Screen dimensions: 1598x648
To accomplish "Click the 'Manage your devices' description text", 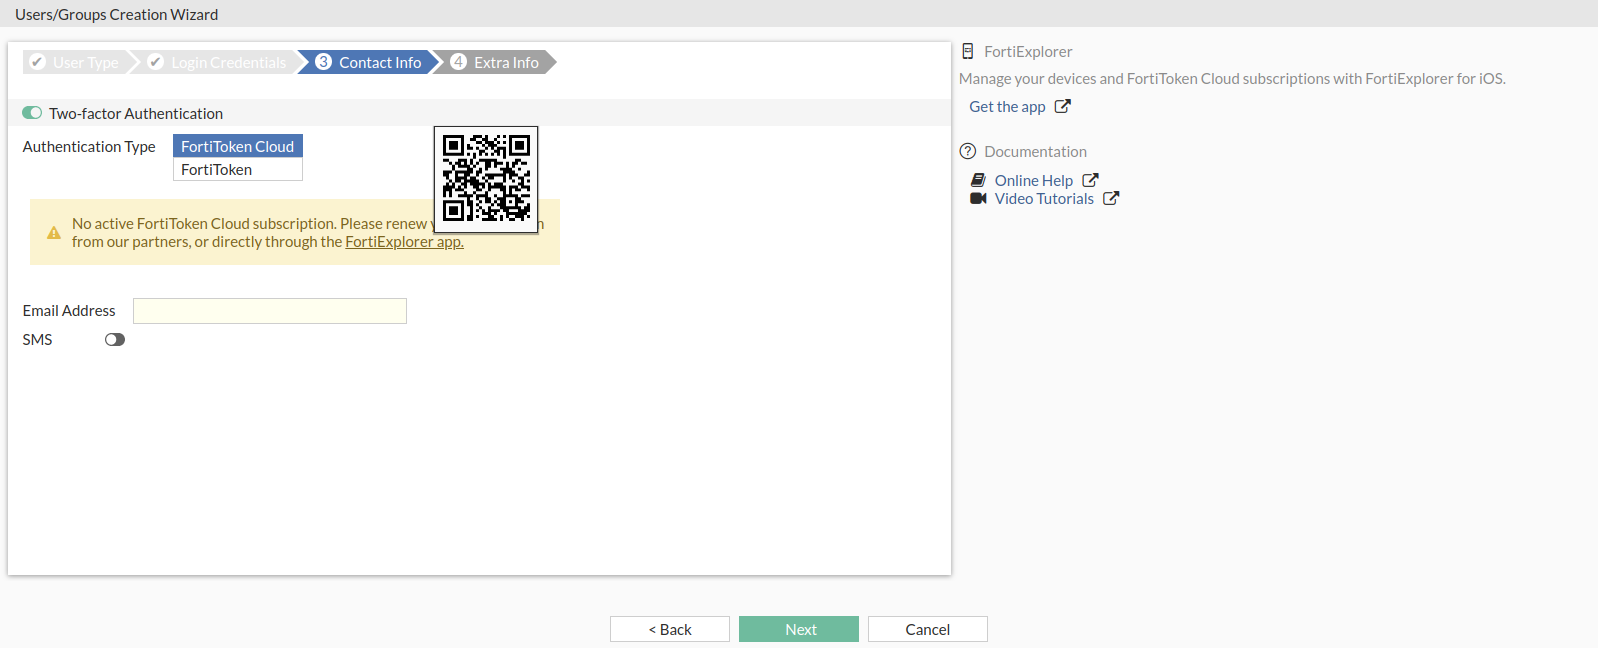I will pyautogui.click(x=1232, y=79).
